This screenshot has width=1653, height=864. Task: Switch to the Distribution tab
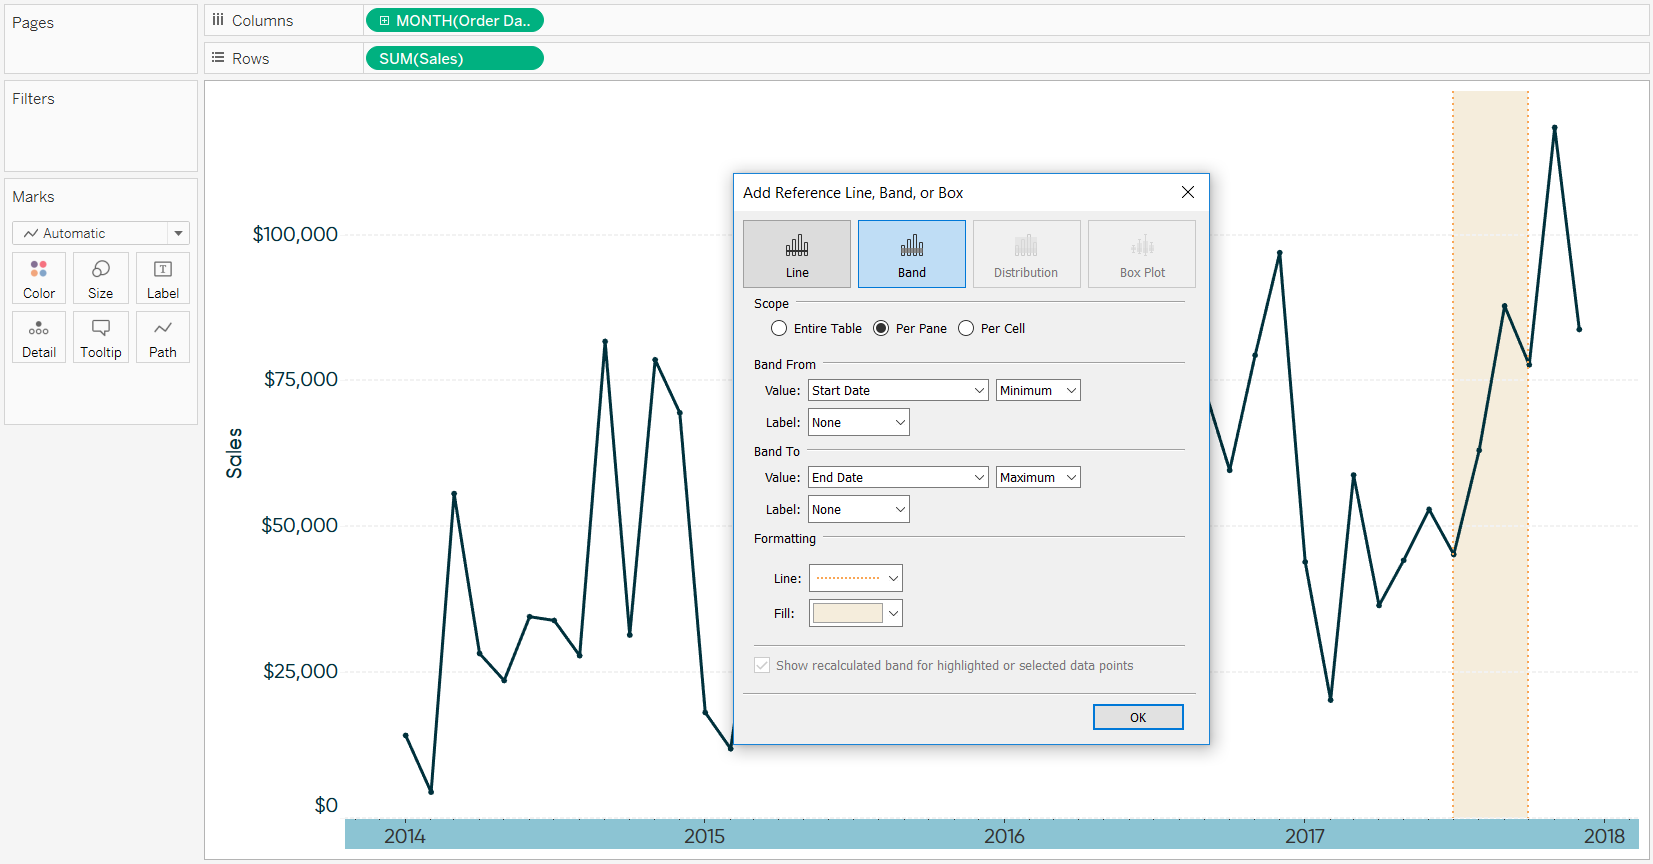(1026, 254)
